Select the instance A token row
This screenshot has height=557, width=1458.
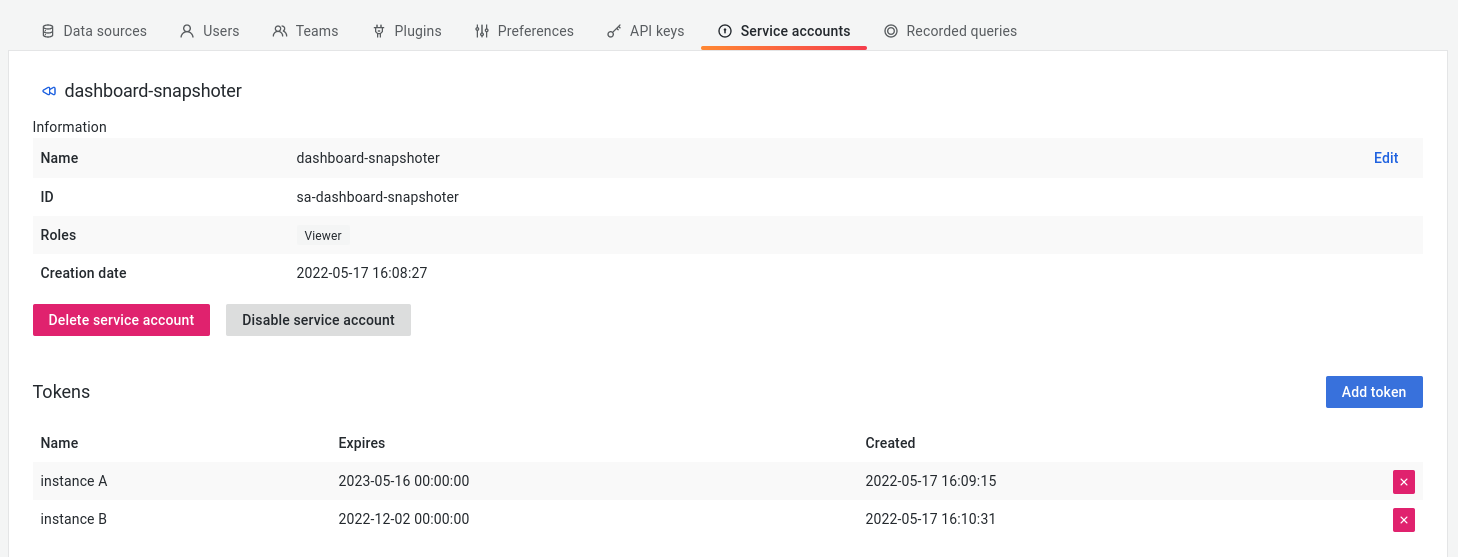click(x=600, y=481)
